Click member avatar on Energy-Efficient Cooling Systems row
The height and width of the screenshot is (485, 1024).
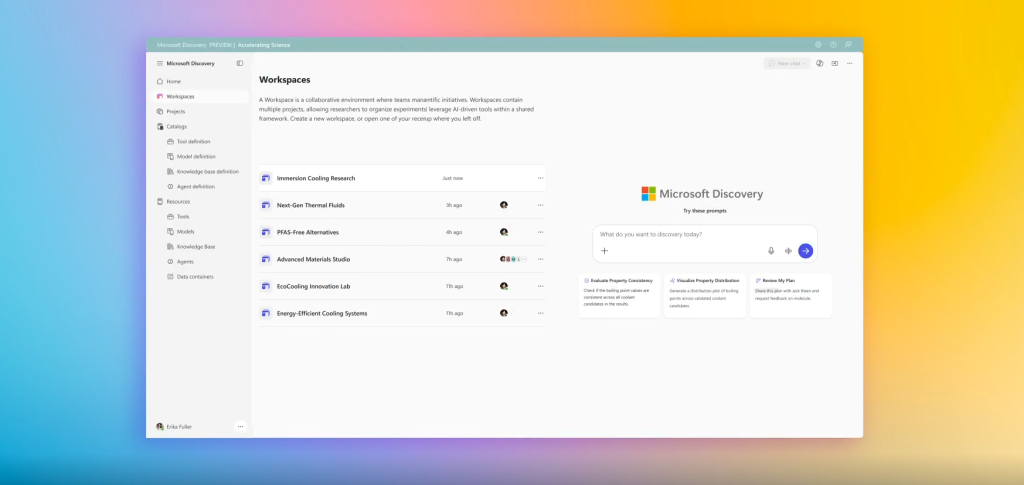point(504,313)
